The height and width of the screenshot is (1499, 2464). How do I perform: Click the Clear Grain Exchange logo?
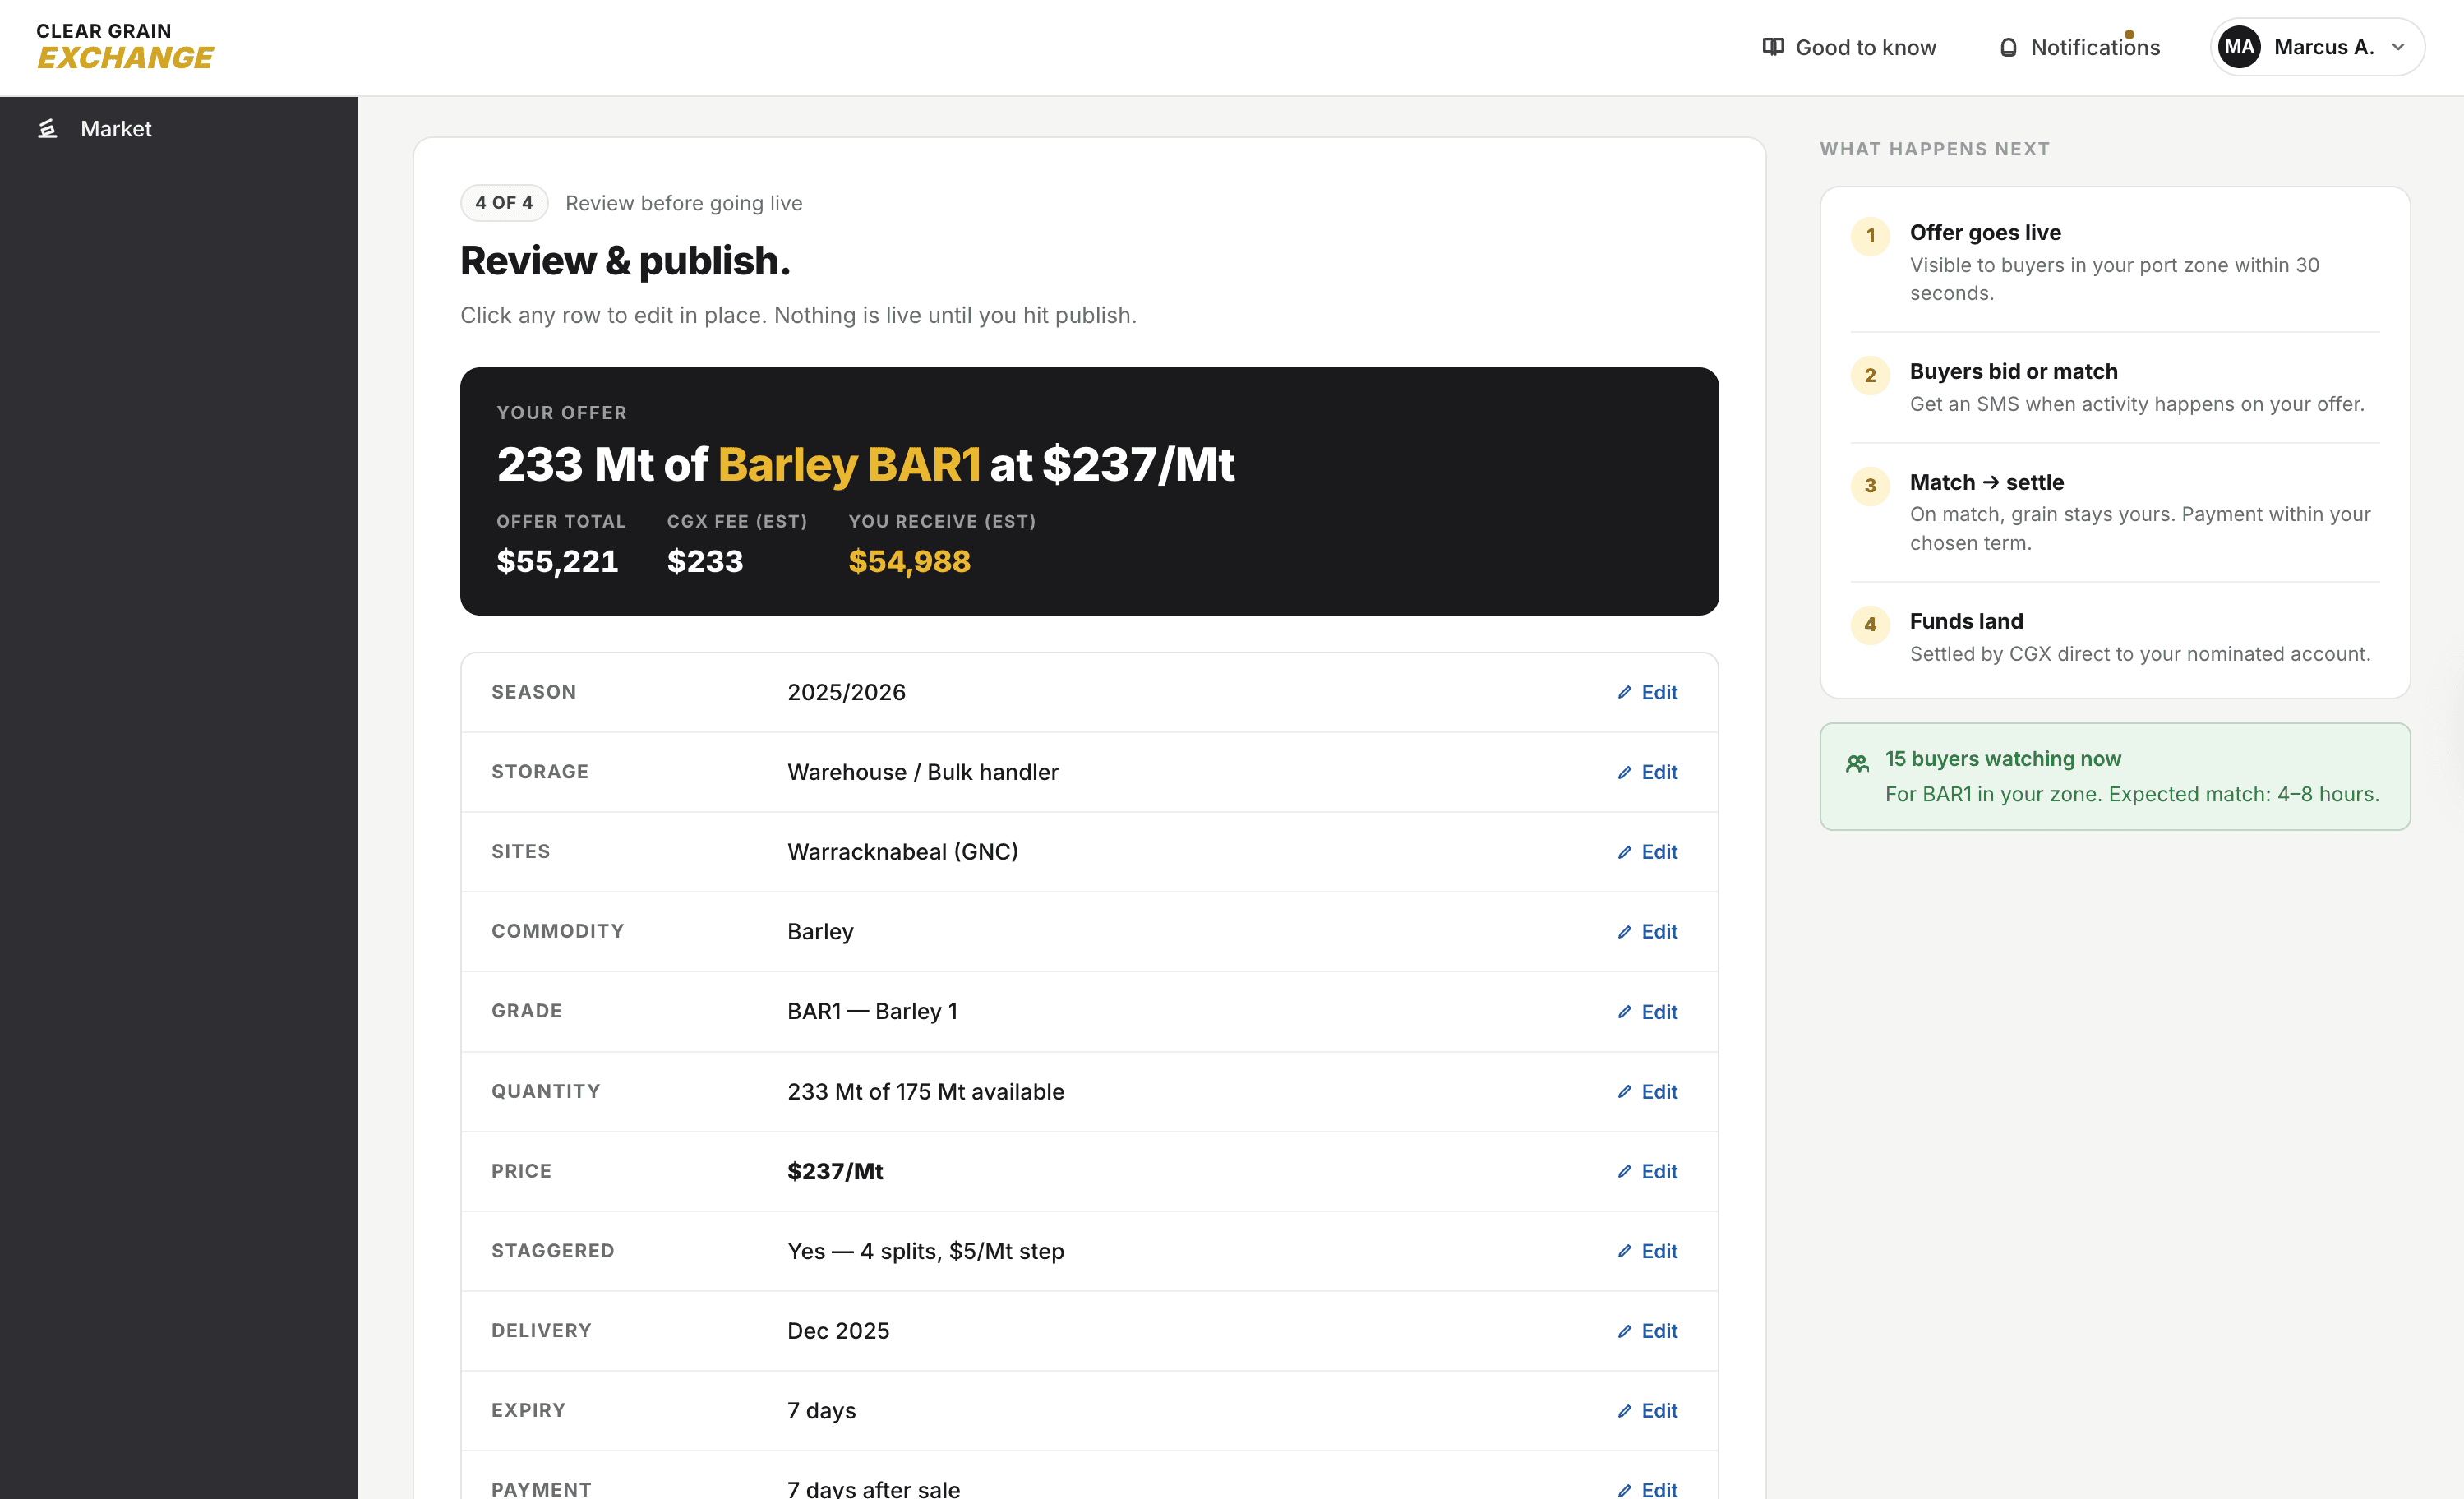(x=122, y=45)
